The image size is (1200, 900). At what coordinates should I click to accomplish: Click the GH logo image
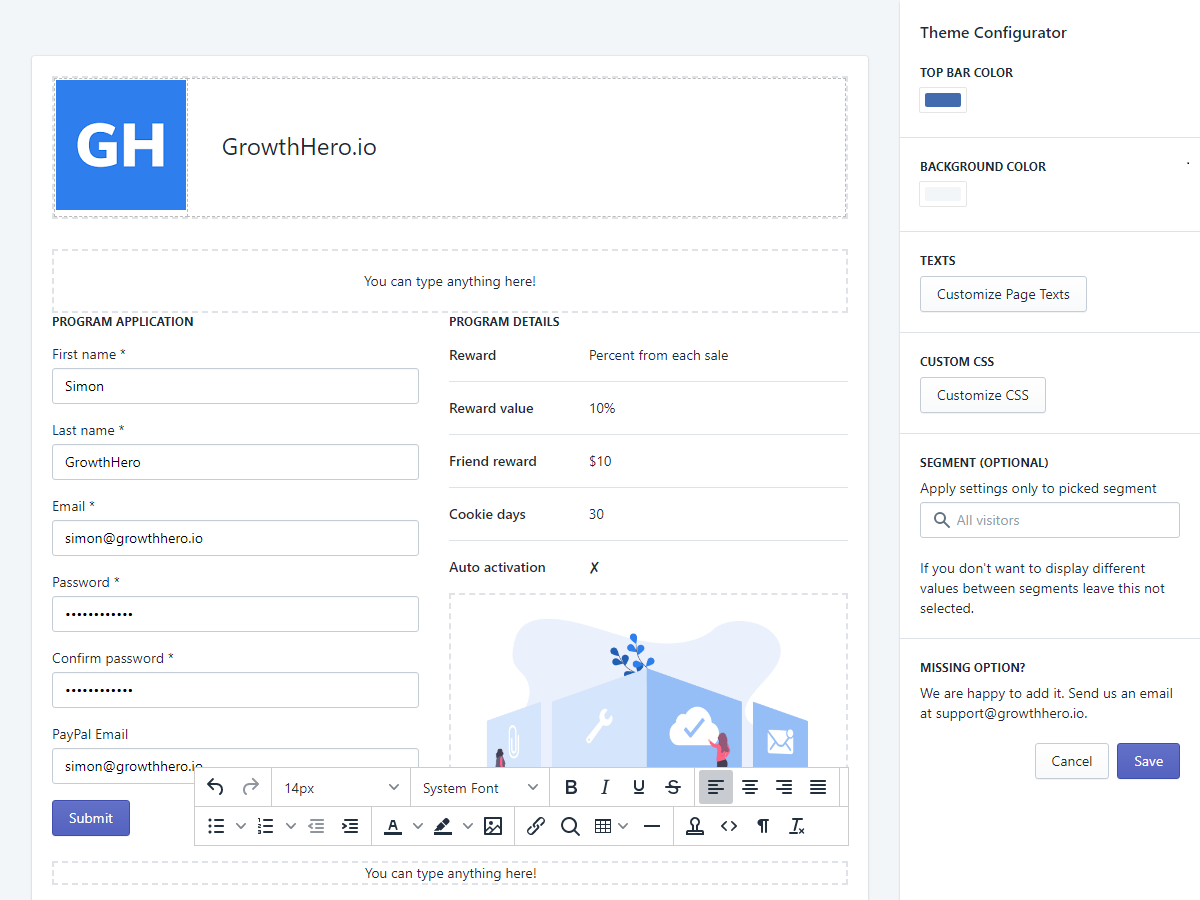click(121, 145)
